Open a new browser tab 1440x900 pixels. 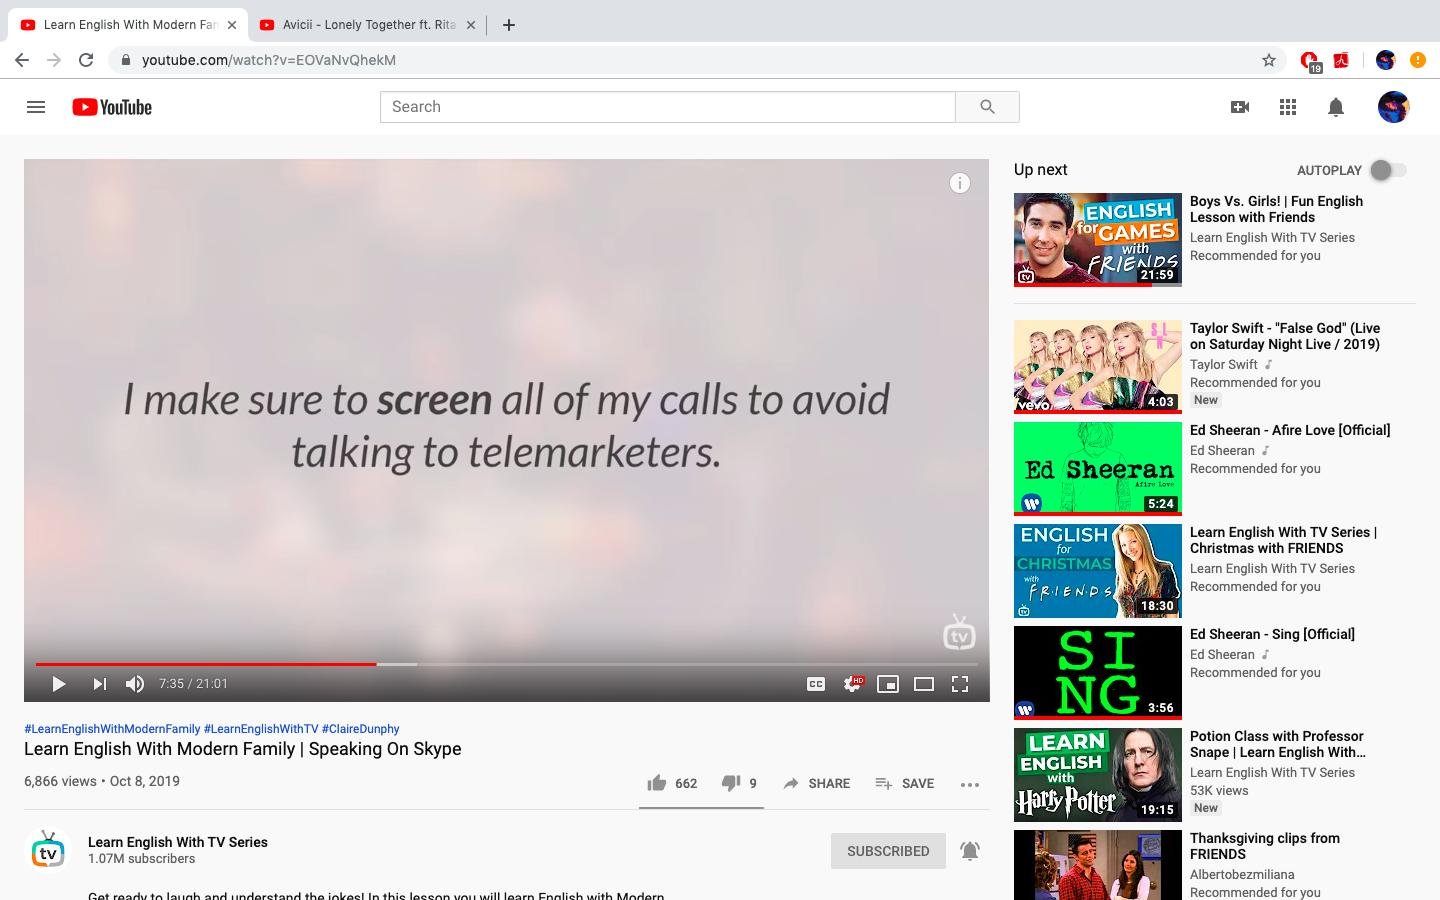pyautogui.click(x=509, y=25)
